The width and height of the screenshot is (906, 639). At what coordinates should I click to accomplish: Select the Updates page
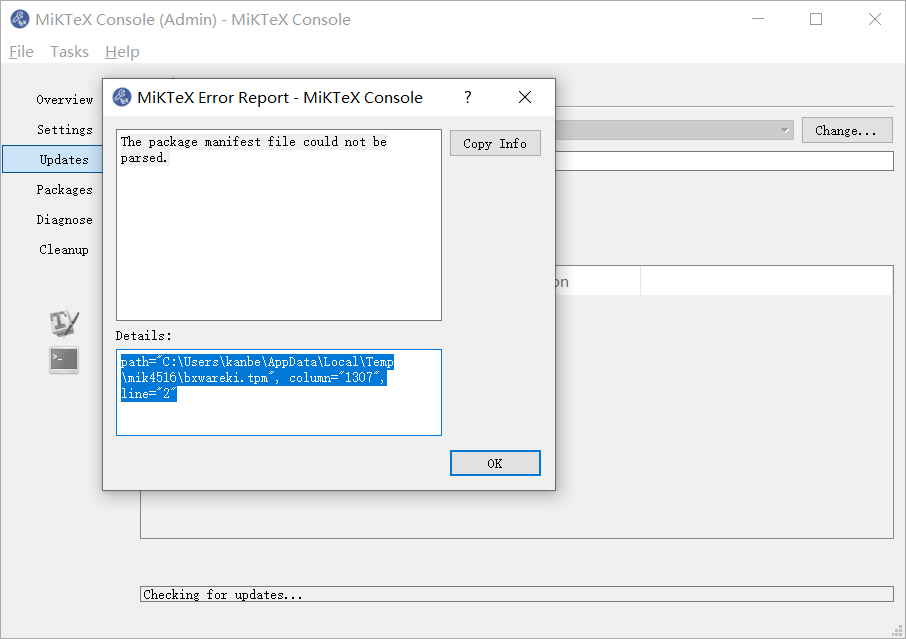[62, 159]
